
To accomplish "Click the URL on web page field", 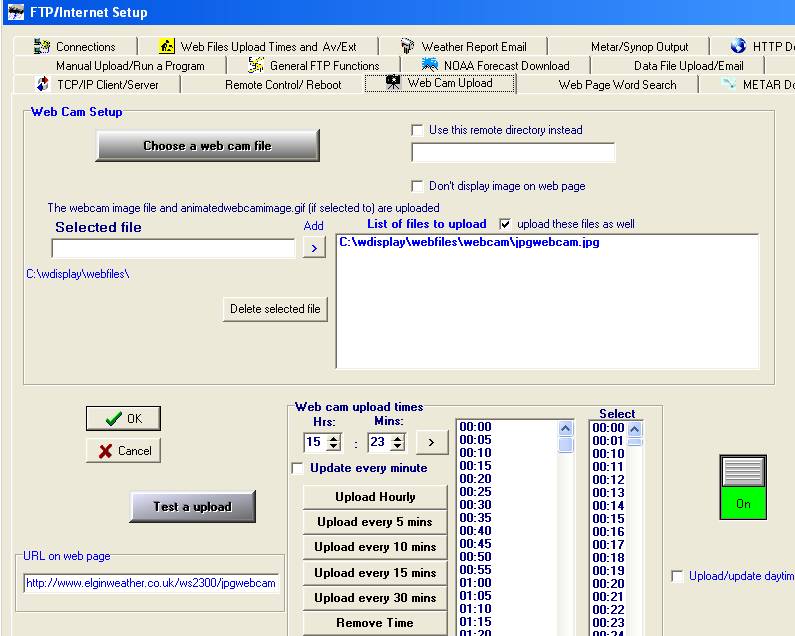I will tap(151, 583).
